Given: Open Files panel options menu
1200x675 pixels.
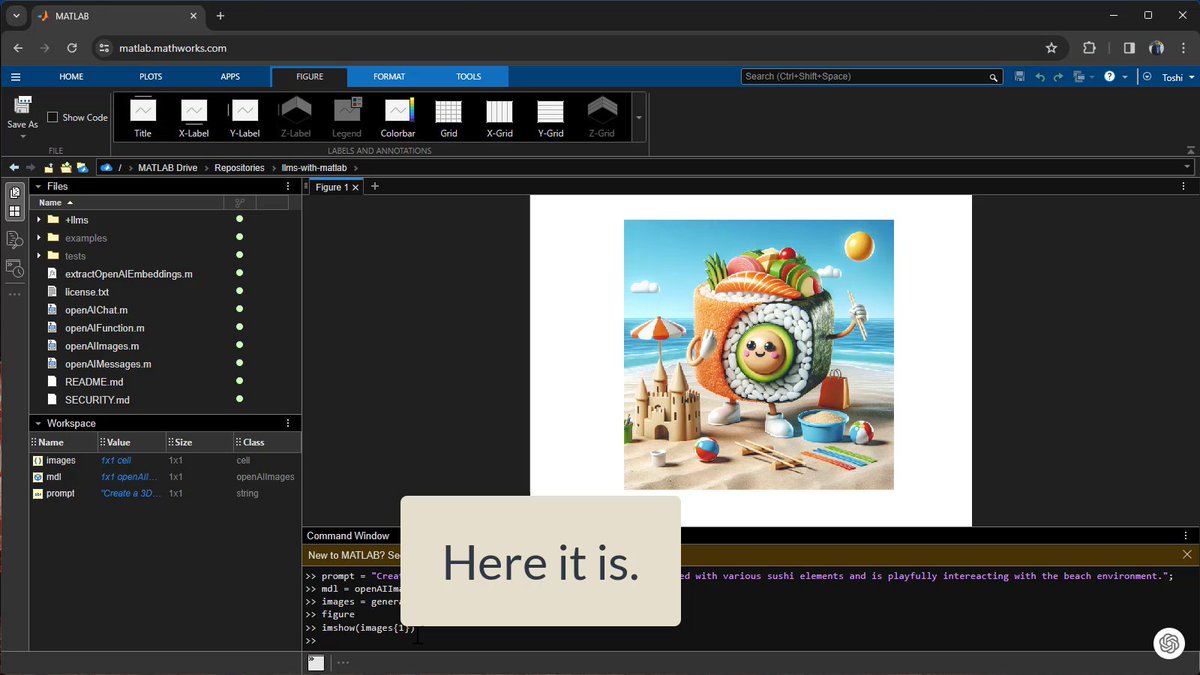Looking at the screenshot, I should click(288, 186).
